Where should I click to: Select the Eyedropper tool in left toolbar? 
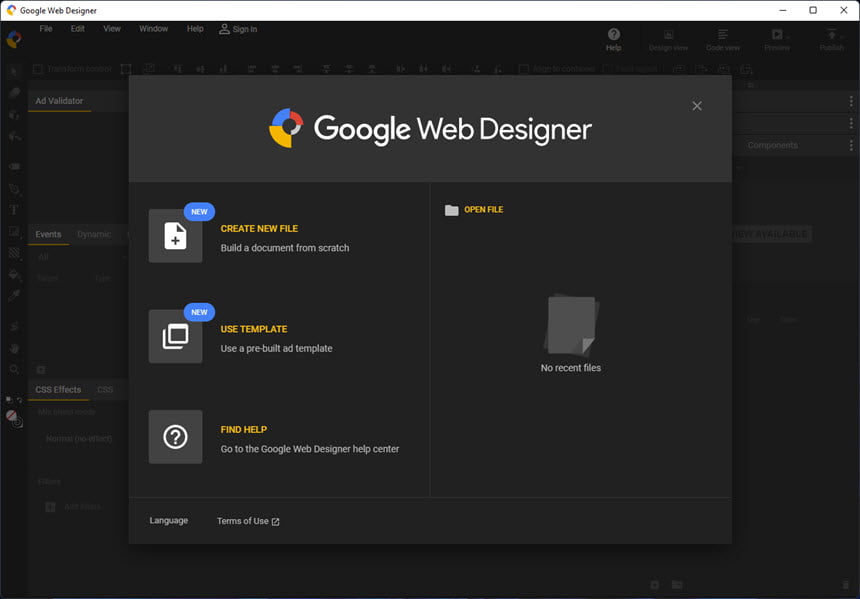(x=14, y=295)
